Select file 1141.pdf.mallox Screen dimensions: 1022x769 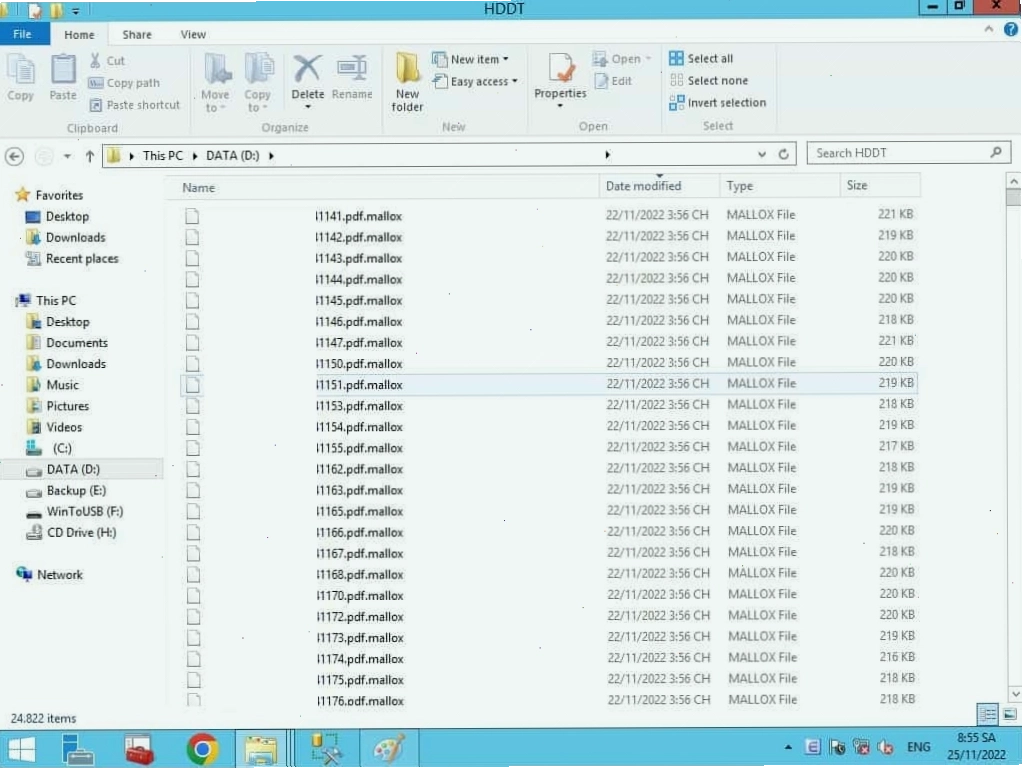tap(549, 216)
